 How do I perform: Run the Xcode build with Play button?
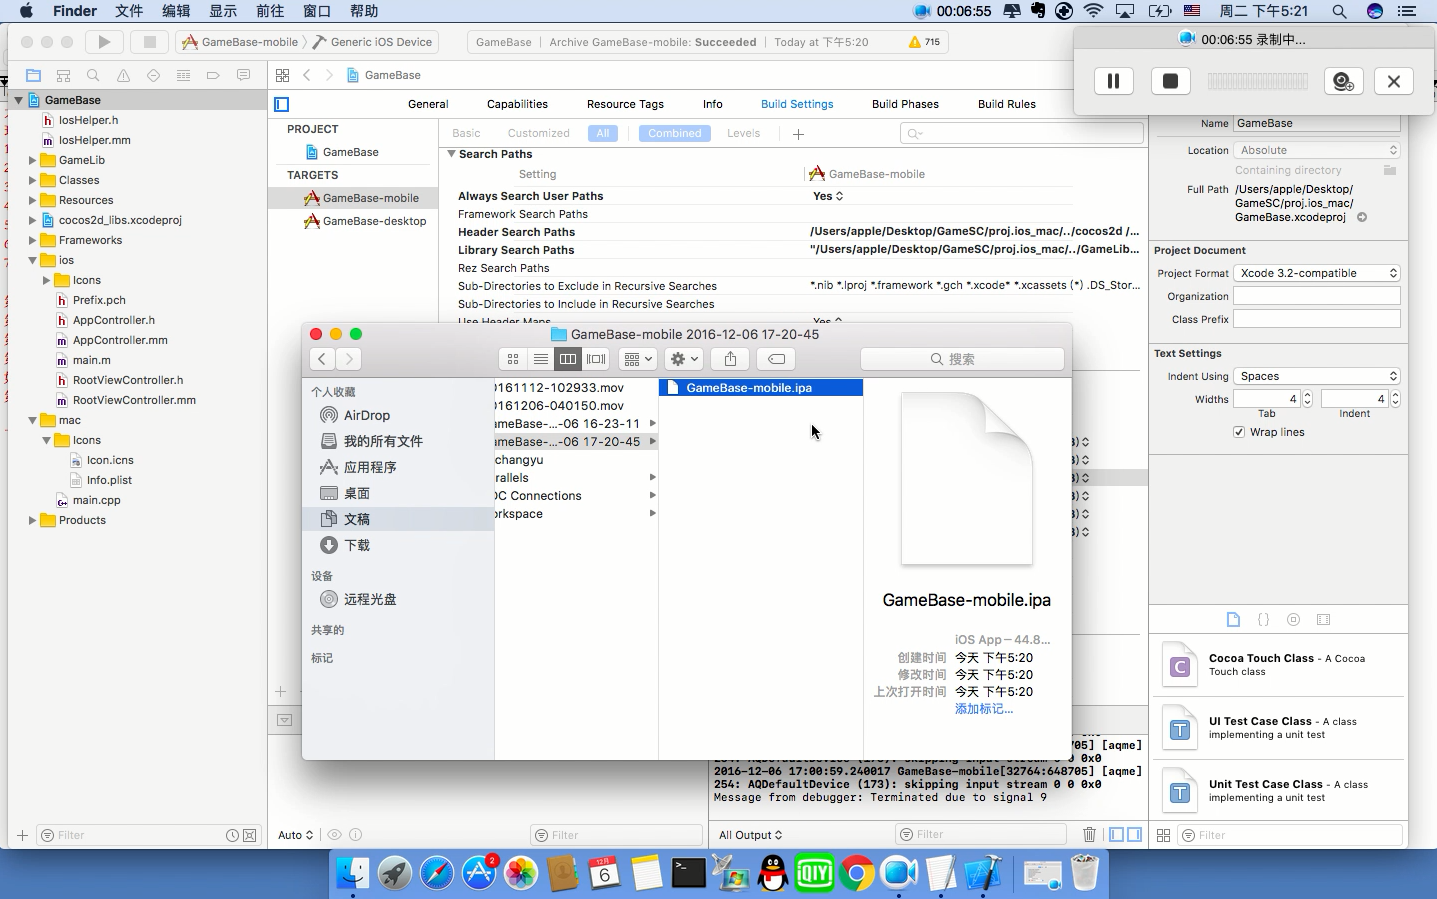[104, 42]
